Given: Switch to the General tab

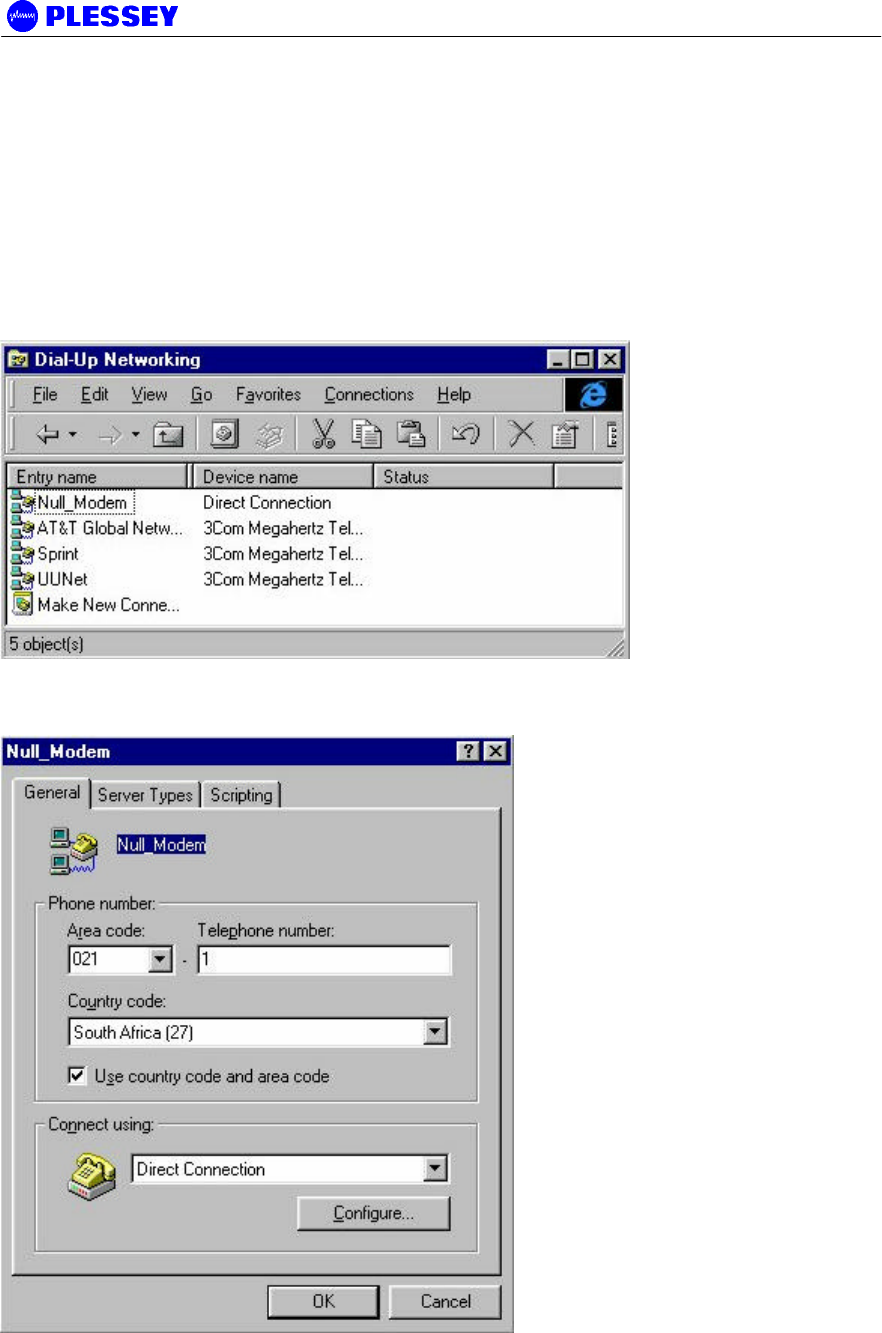Looking at the screenshot, I should tap(52, 793).
